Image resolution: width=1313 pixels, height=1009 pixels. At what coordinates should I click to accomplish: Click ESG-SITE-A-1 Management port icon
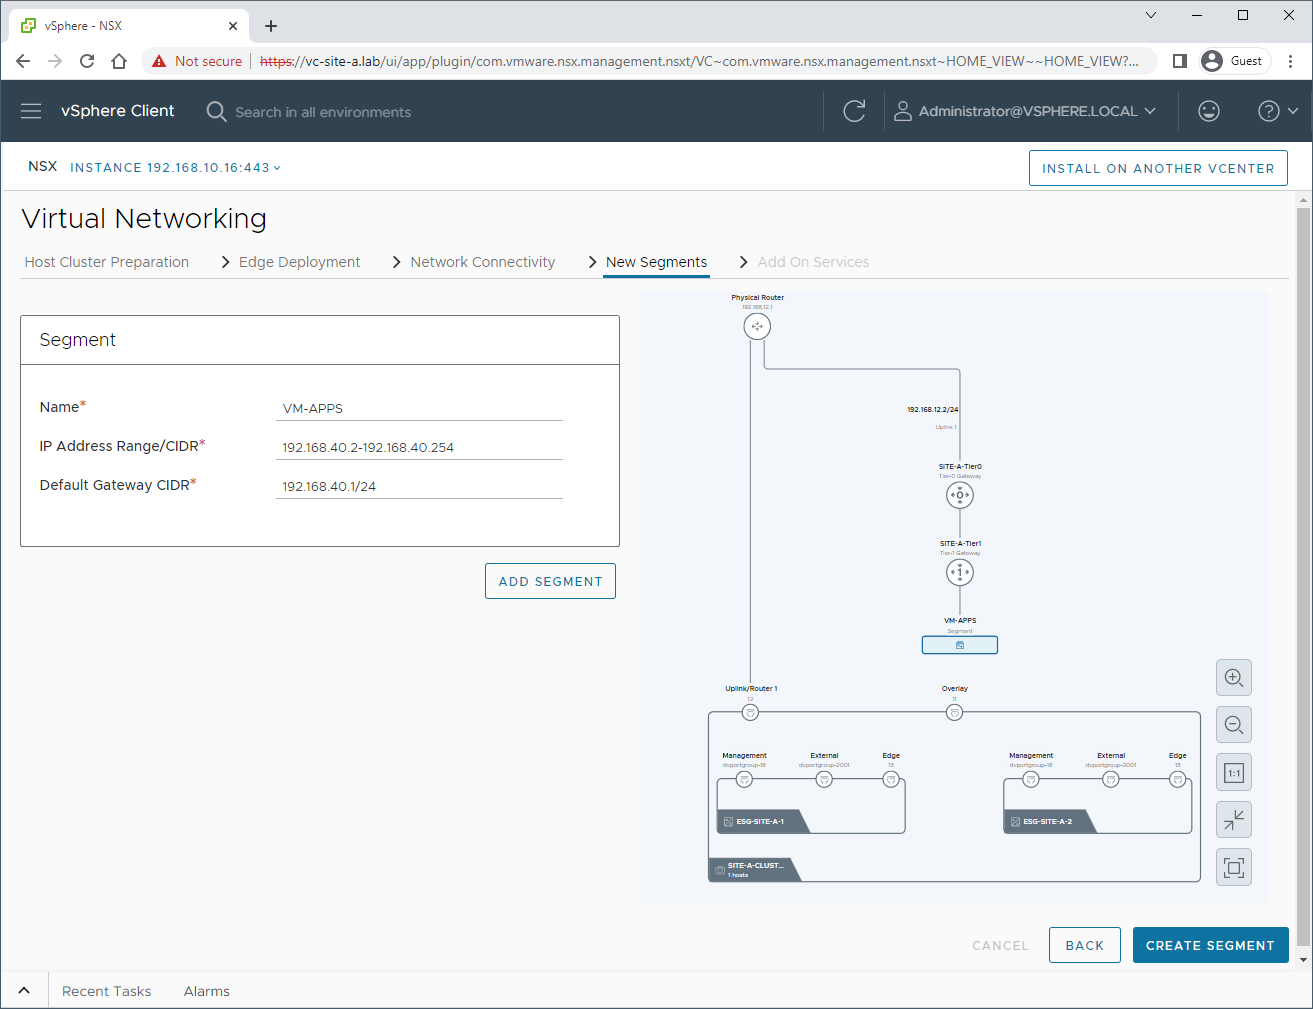744,779
